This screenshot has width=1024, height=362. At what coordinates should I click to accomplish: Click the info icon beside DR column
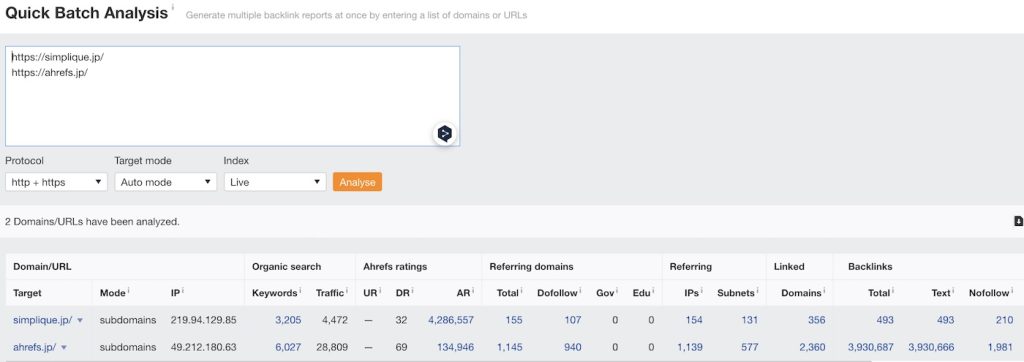coord(415,289)
